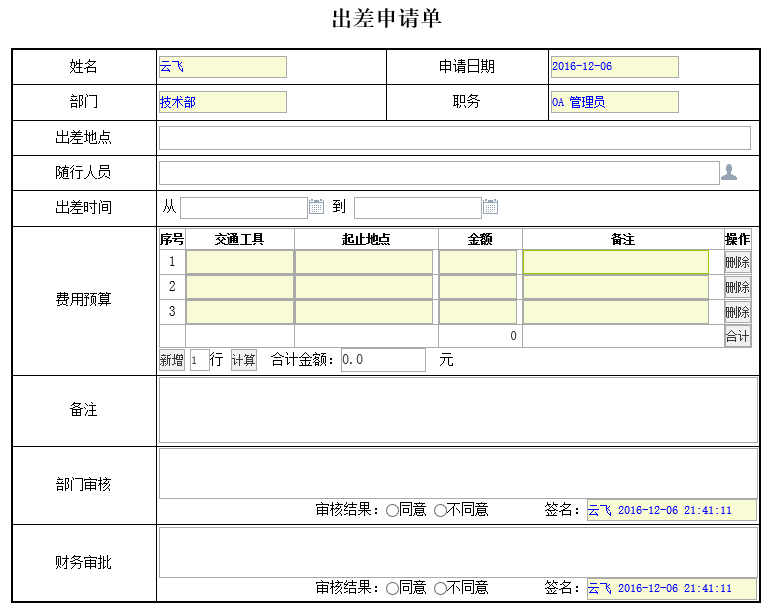Viewport: 769px width, 615px height.
Task: Click the 费用预算 row label
Action: [x=83, y=299]
